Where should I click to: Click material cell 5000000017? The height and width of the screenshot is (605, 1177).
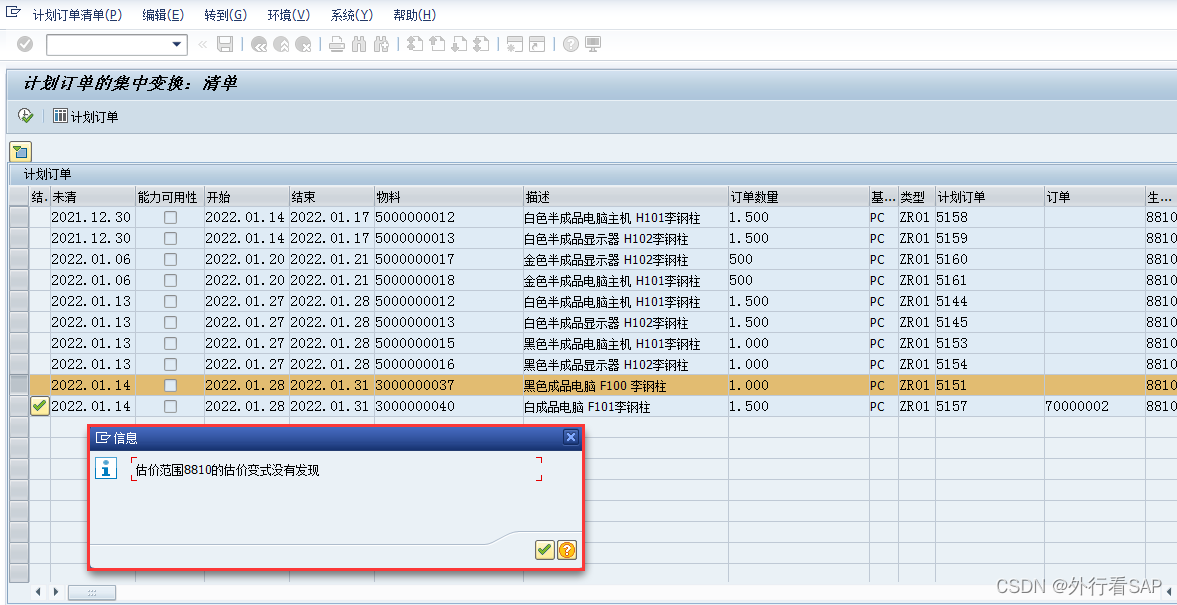[449, 260]
